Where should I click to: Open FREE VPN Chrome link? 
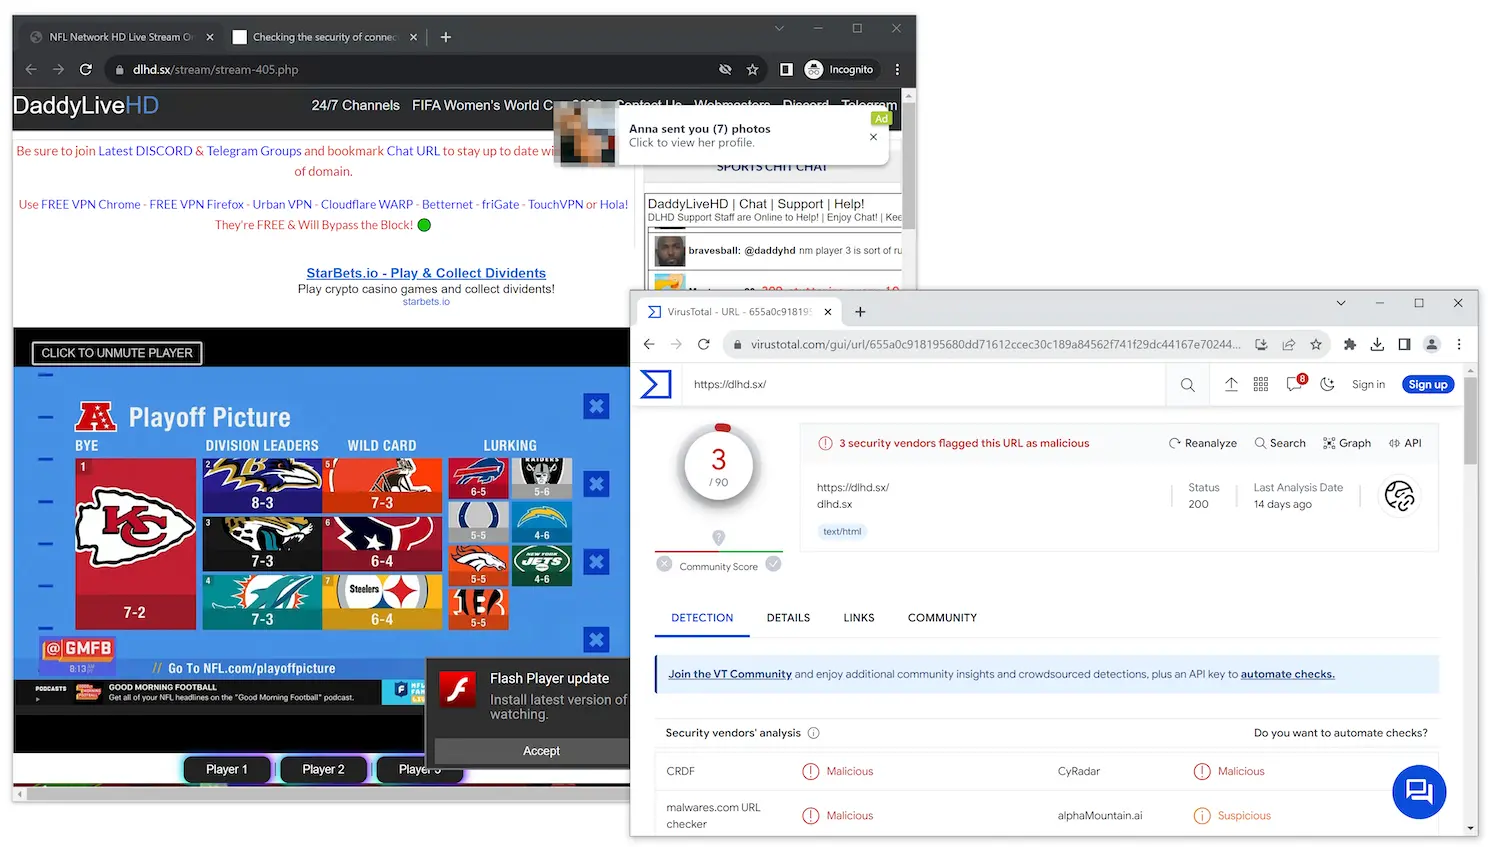click(x=91, y=204)
